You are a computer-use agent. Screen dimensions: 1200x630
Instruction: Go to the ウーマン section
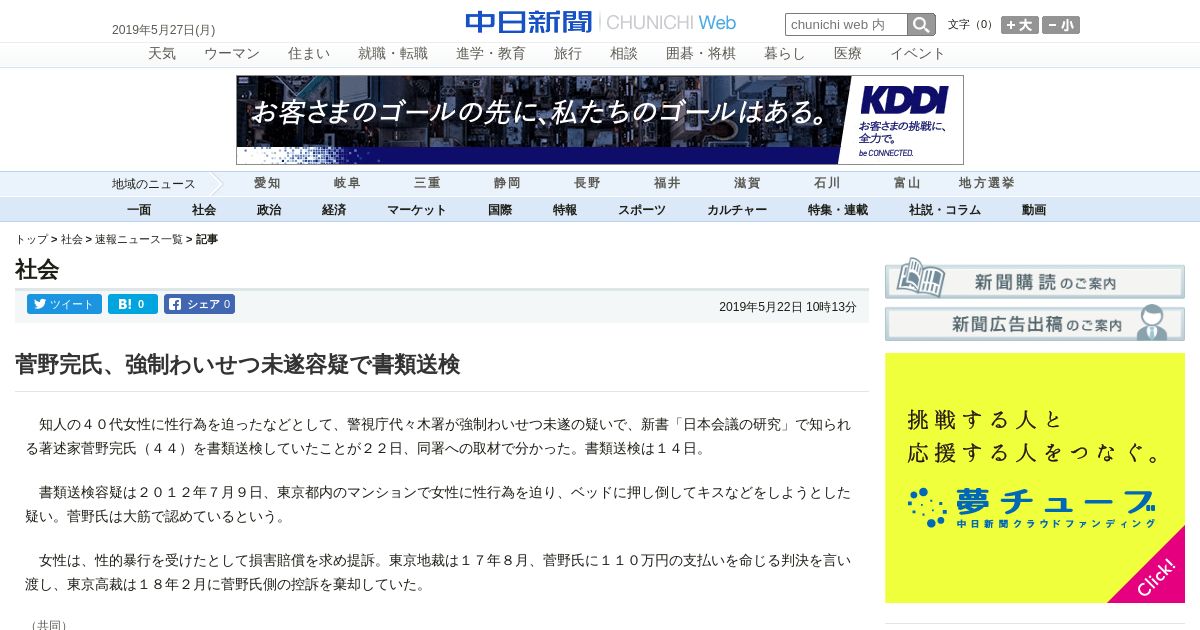pos(232,54)
